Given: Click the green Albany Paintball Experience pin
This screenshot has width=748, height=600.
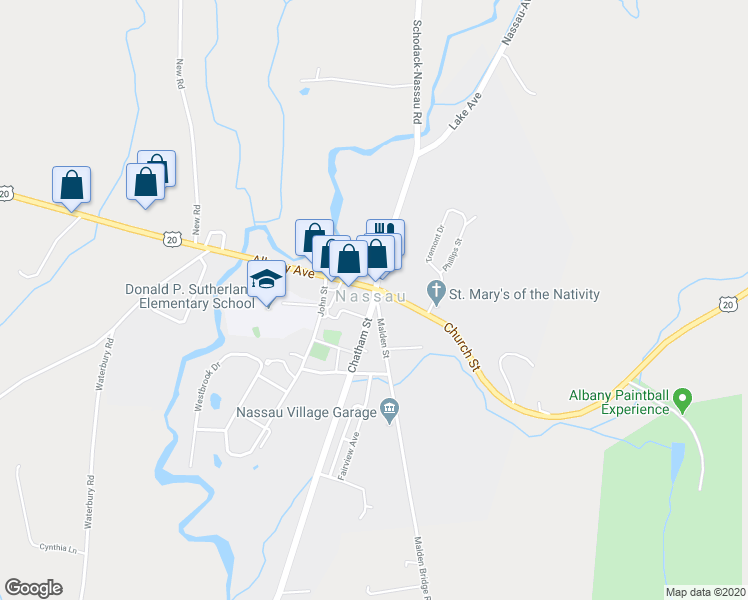Looking at the screenshot, I should point(683,400).
